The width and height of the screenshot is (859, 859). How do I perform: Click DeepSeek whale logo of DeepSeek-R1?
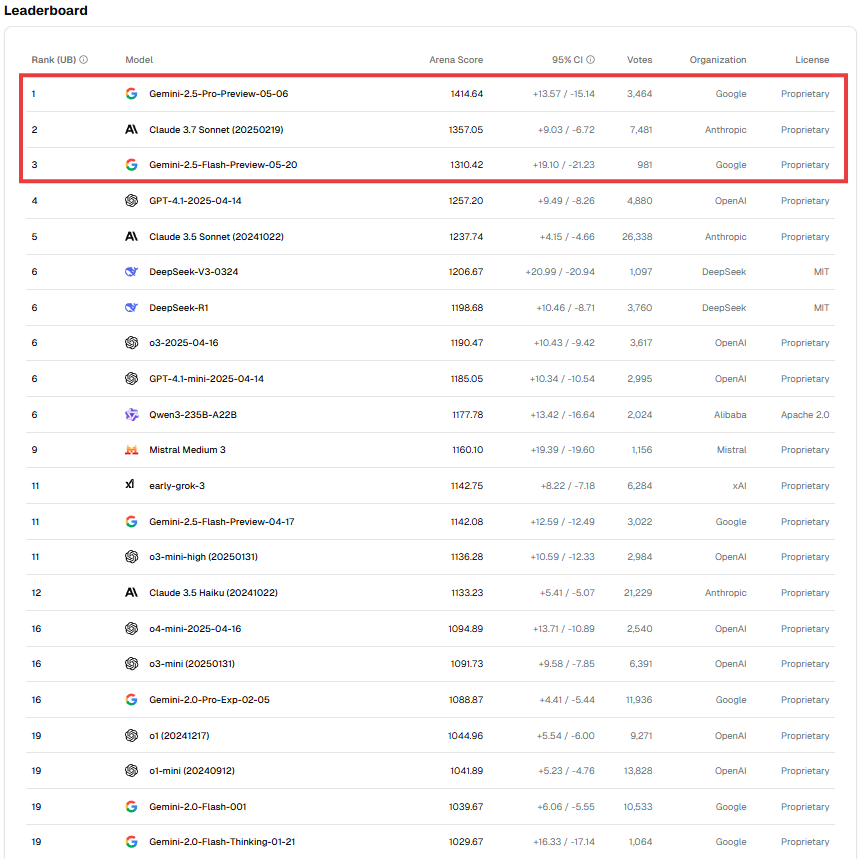pyautogui.click(x=131, y=308)
